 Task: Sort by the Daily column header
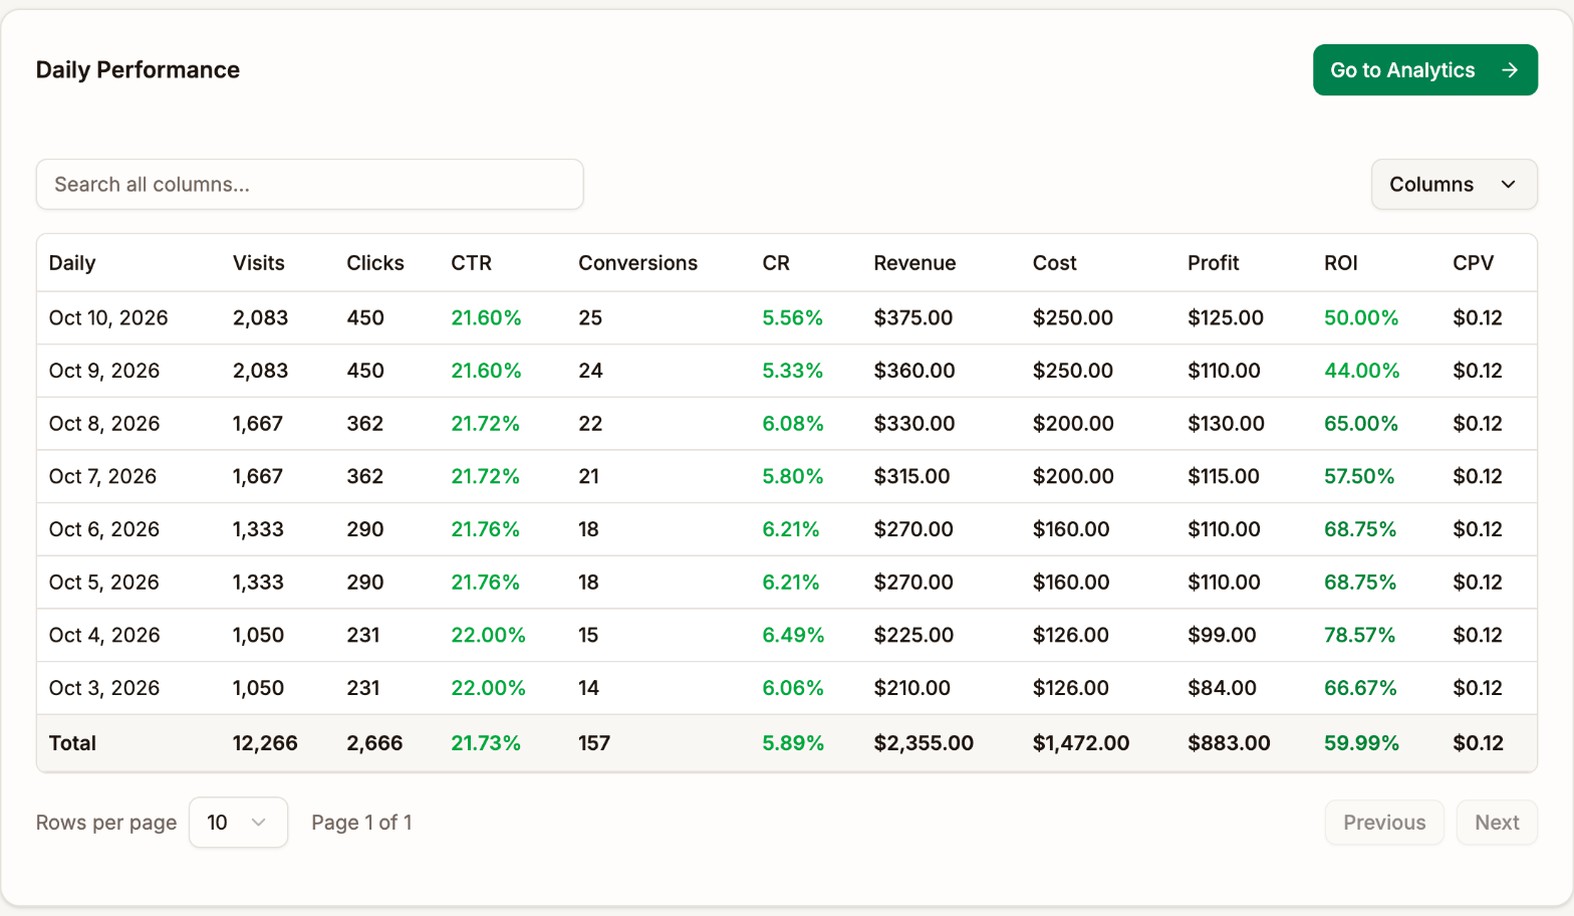(x=72, y=263)
